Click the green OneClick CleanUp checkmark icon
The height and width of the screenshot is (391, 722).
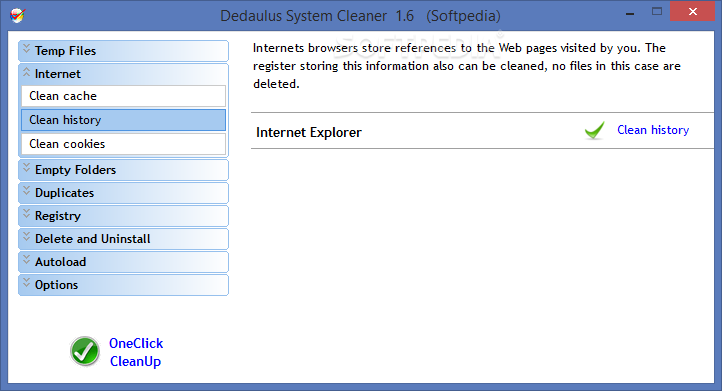[85, 352]
